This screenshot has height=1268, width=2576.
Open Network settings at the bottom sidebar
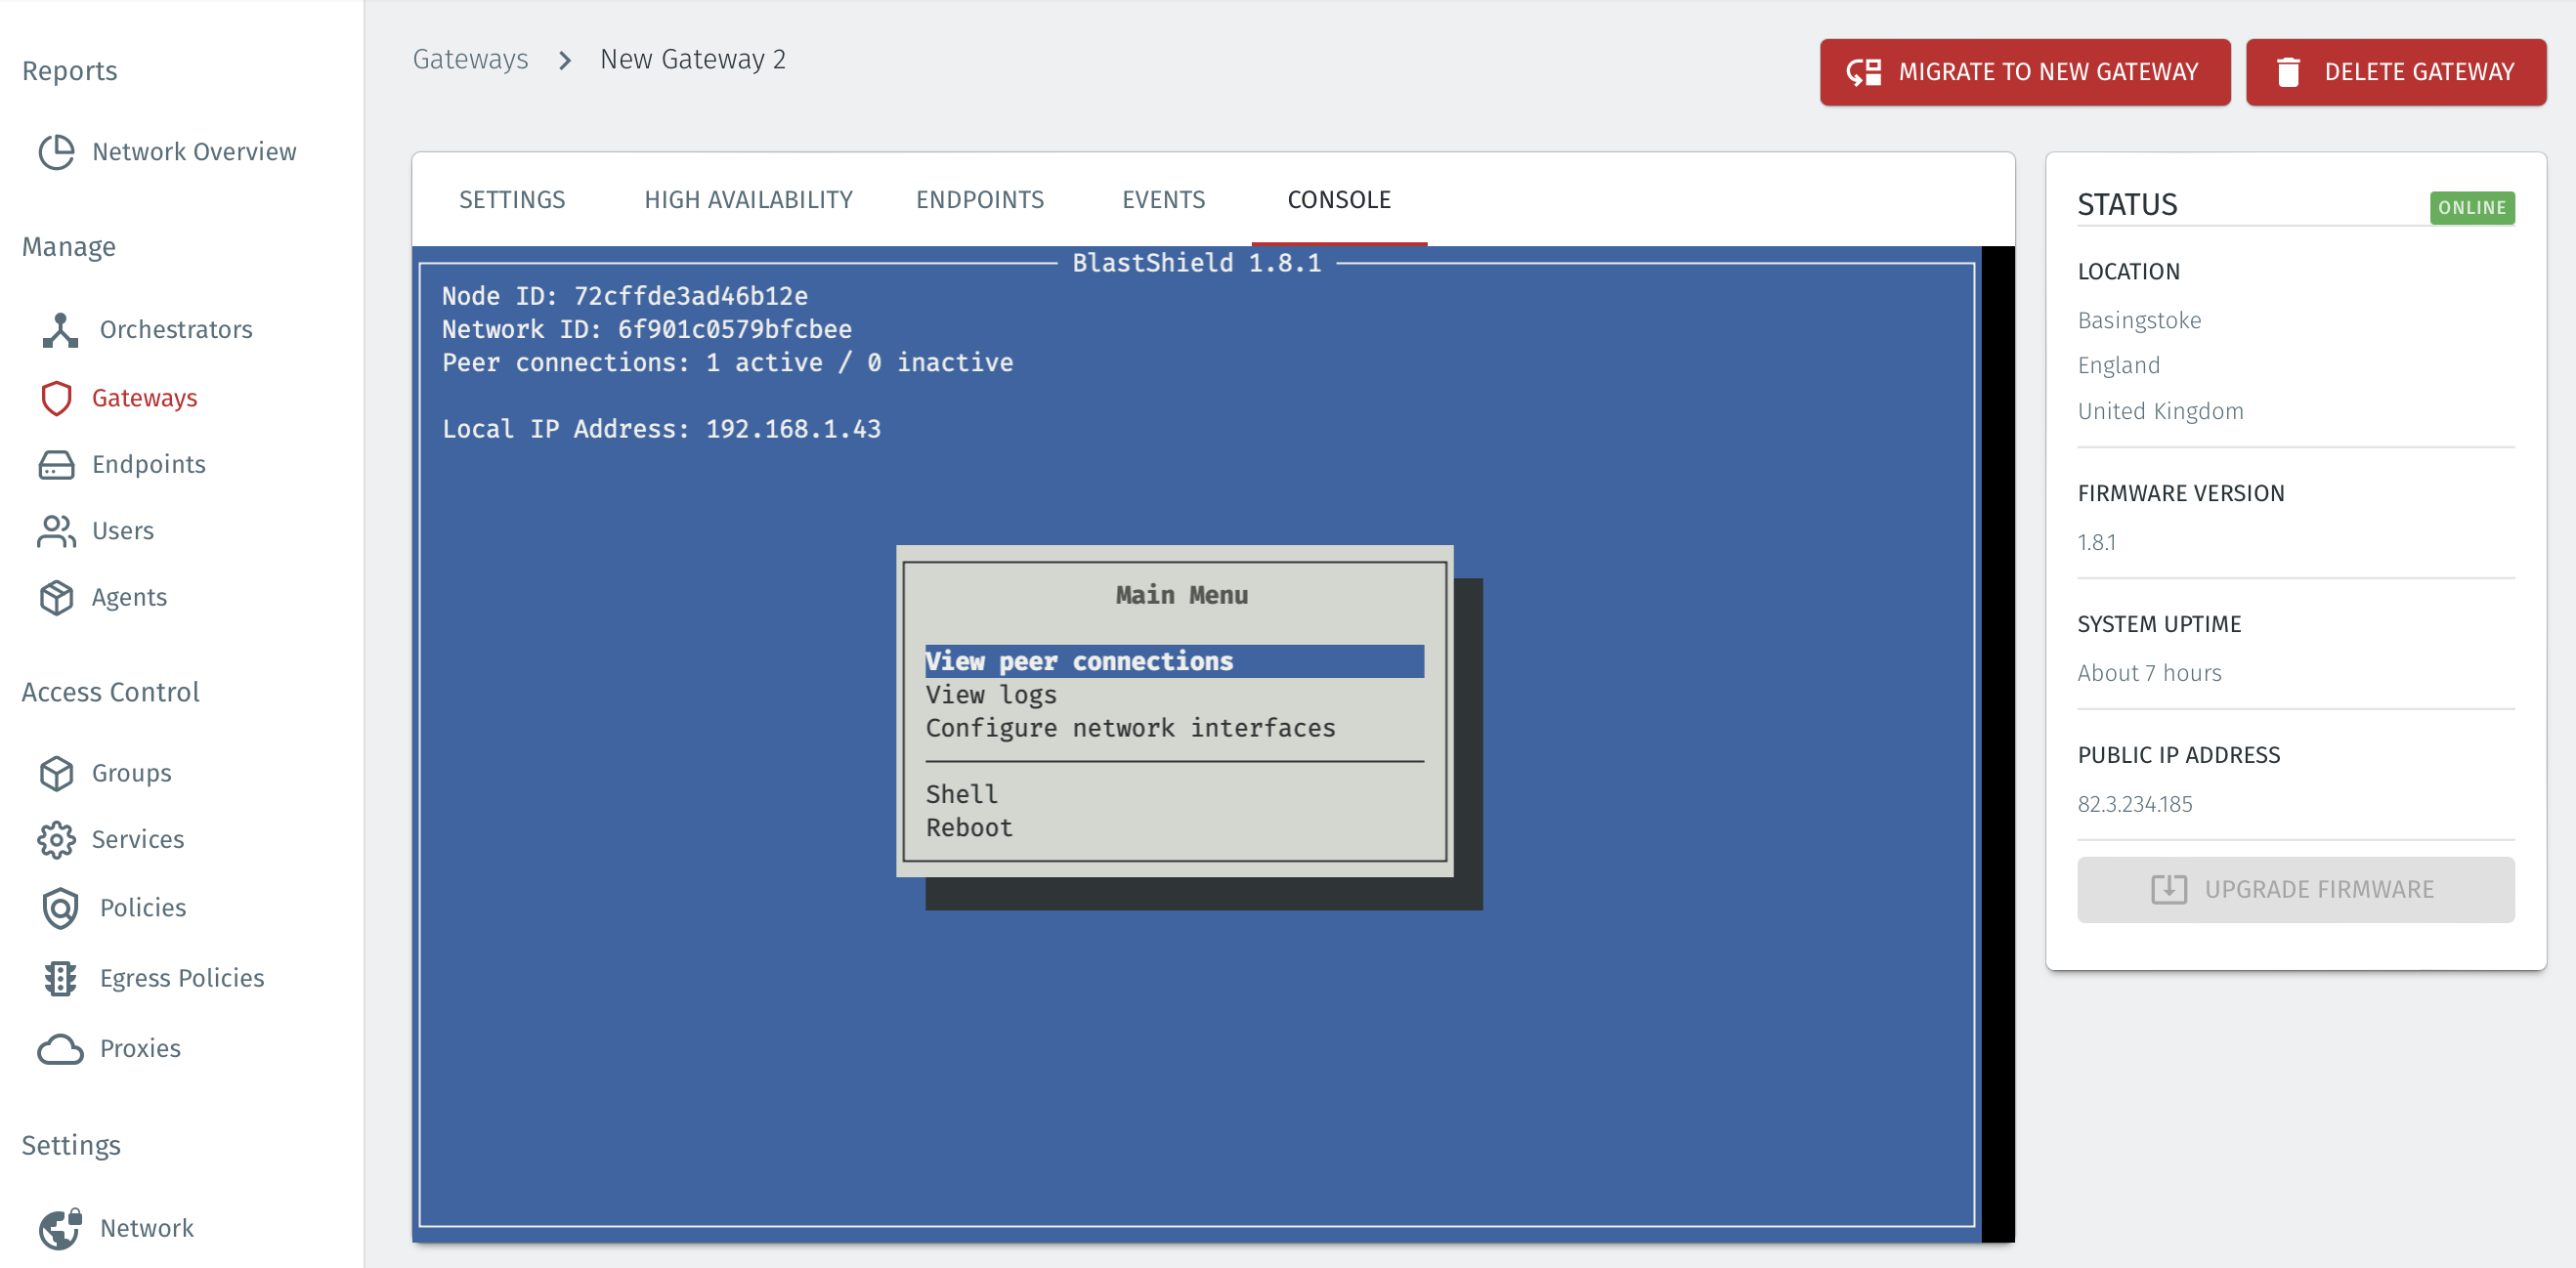59,1228
